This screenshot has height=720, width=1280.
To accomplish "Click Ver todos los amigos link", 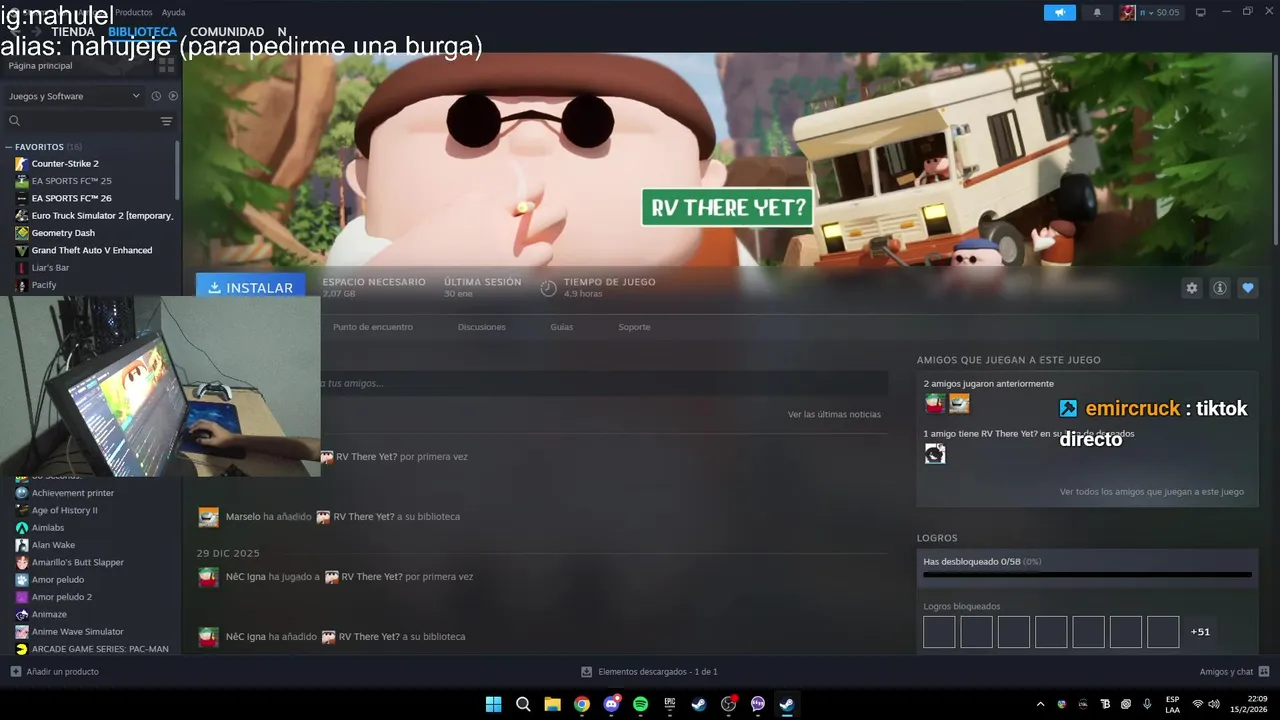I will [x=1152, y=492].
